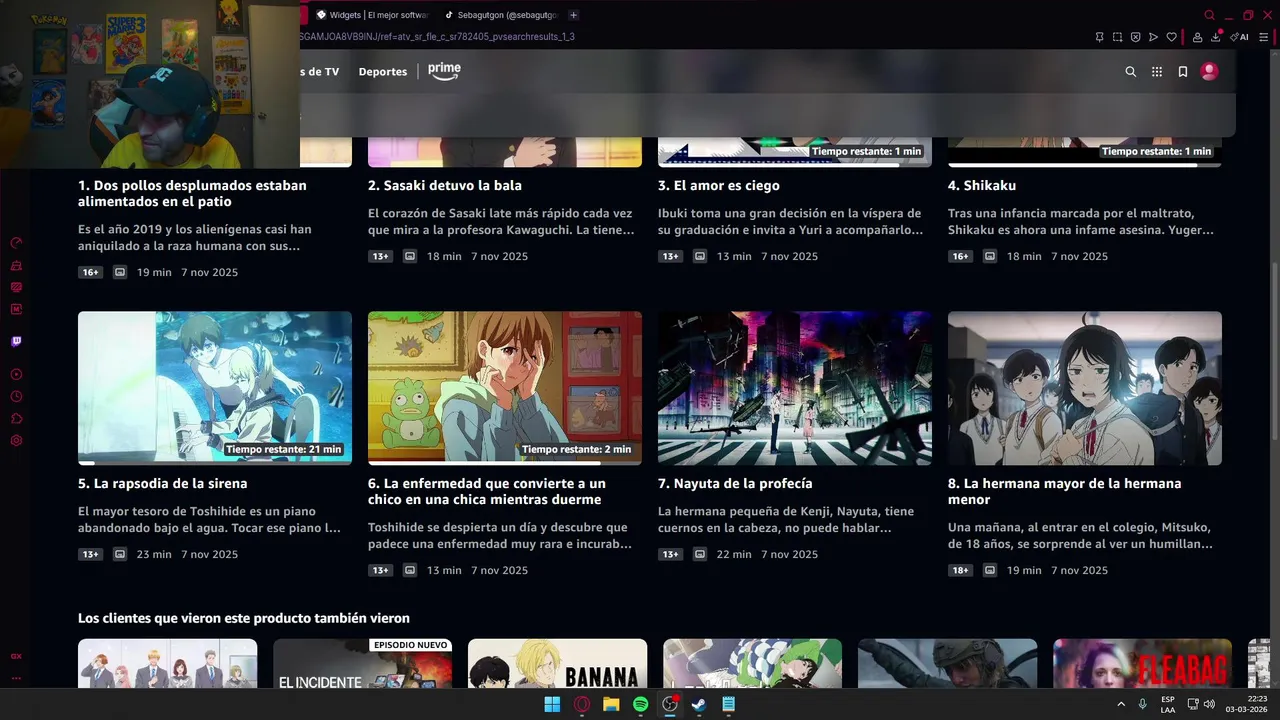Click the microphone icon in system tray

tap(1142, 704)
